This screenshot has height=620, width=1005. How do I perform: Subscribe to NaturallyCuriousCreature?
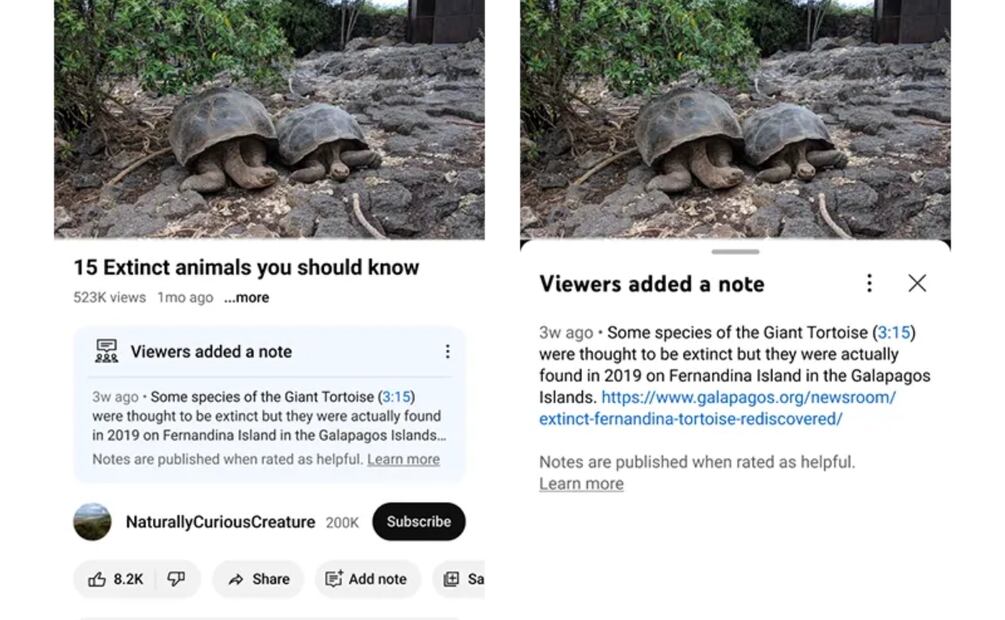pyautogui.click(x=418, y=522)
